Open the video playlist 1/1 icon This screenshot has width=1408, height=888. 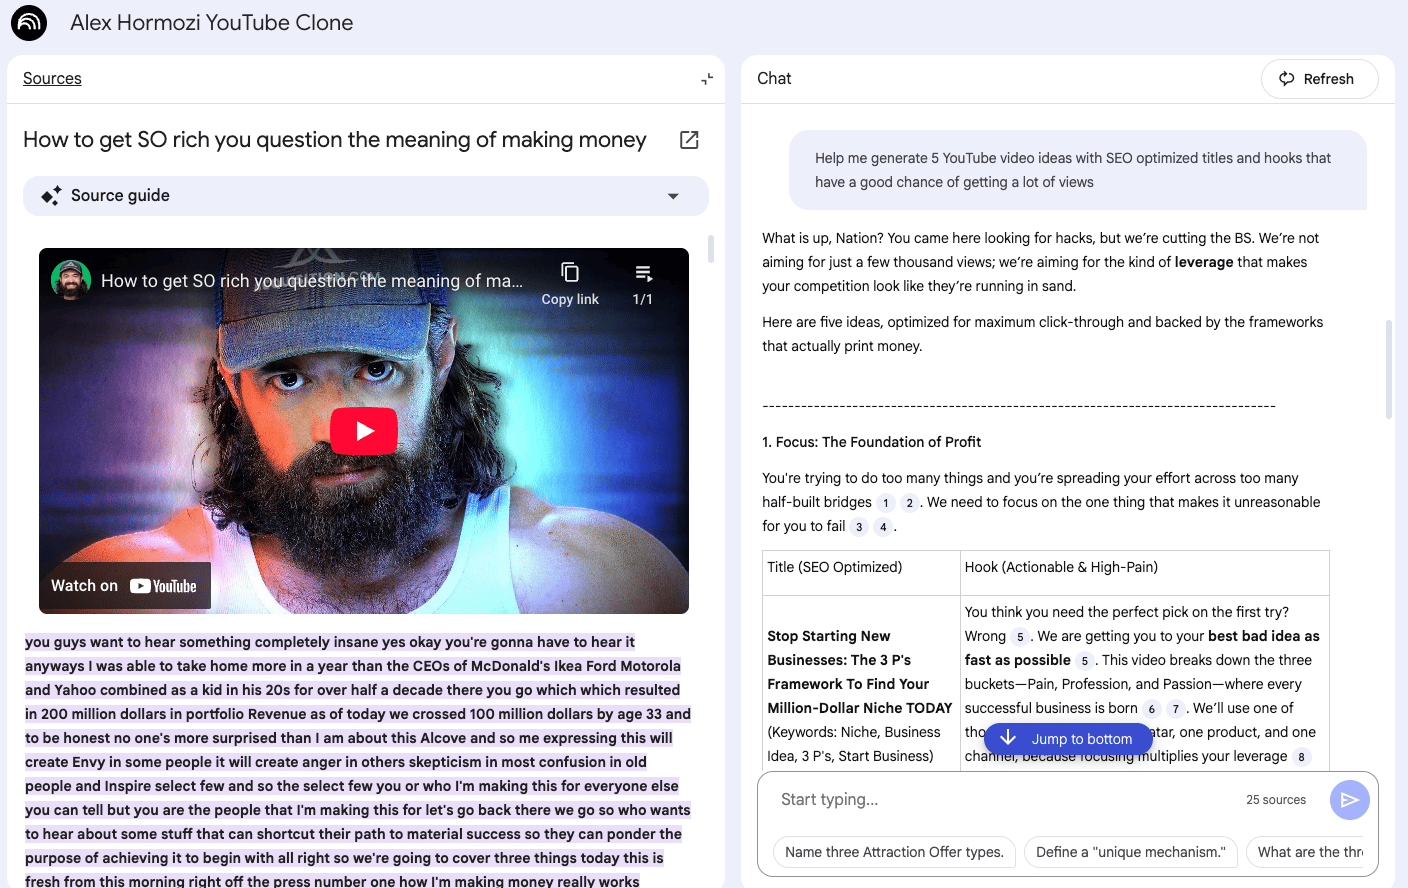[x=643, y=283]
